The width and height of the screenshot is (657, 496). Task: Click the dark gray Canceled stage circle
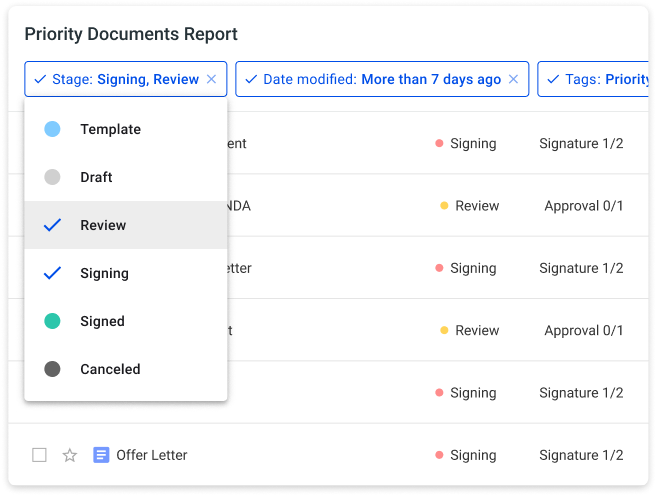tap(52, 369)
